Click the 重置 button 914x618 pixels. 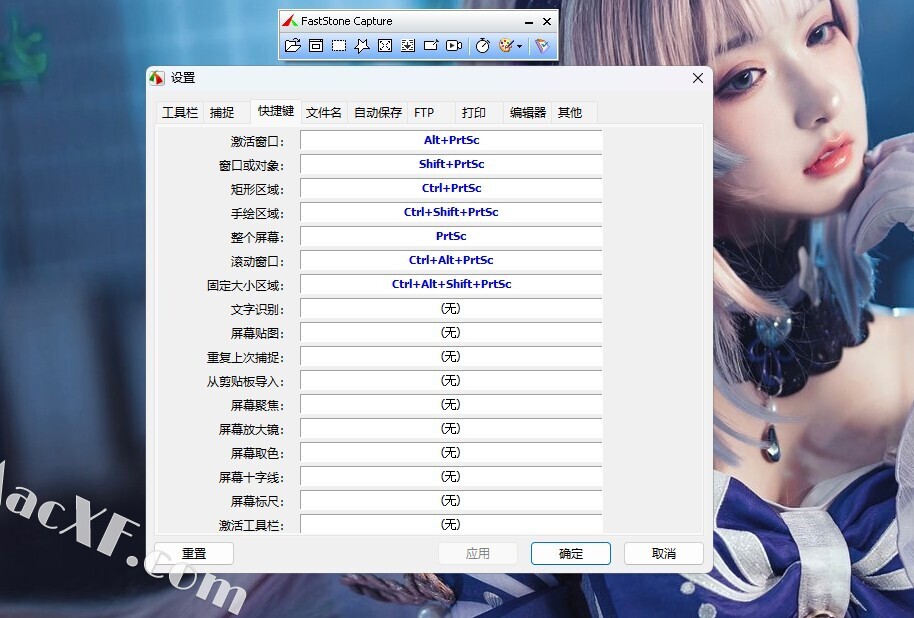point(194,553)
